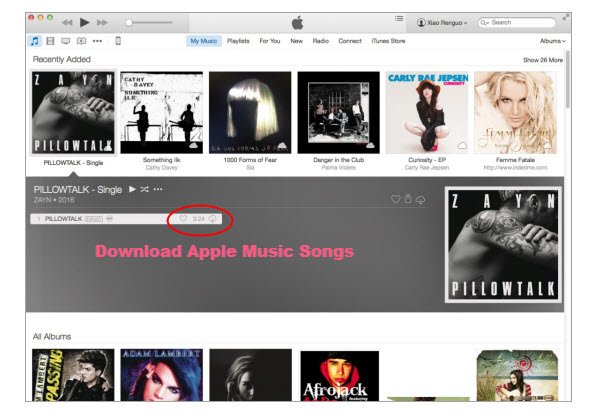Open the dark portrait album cover
This screenshot has height=415, width=600.
[250, 375]
